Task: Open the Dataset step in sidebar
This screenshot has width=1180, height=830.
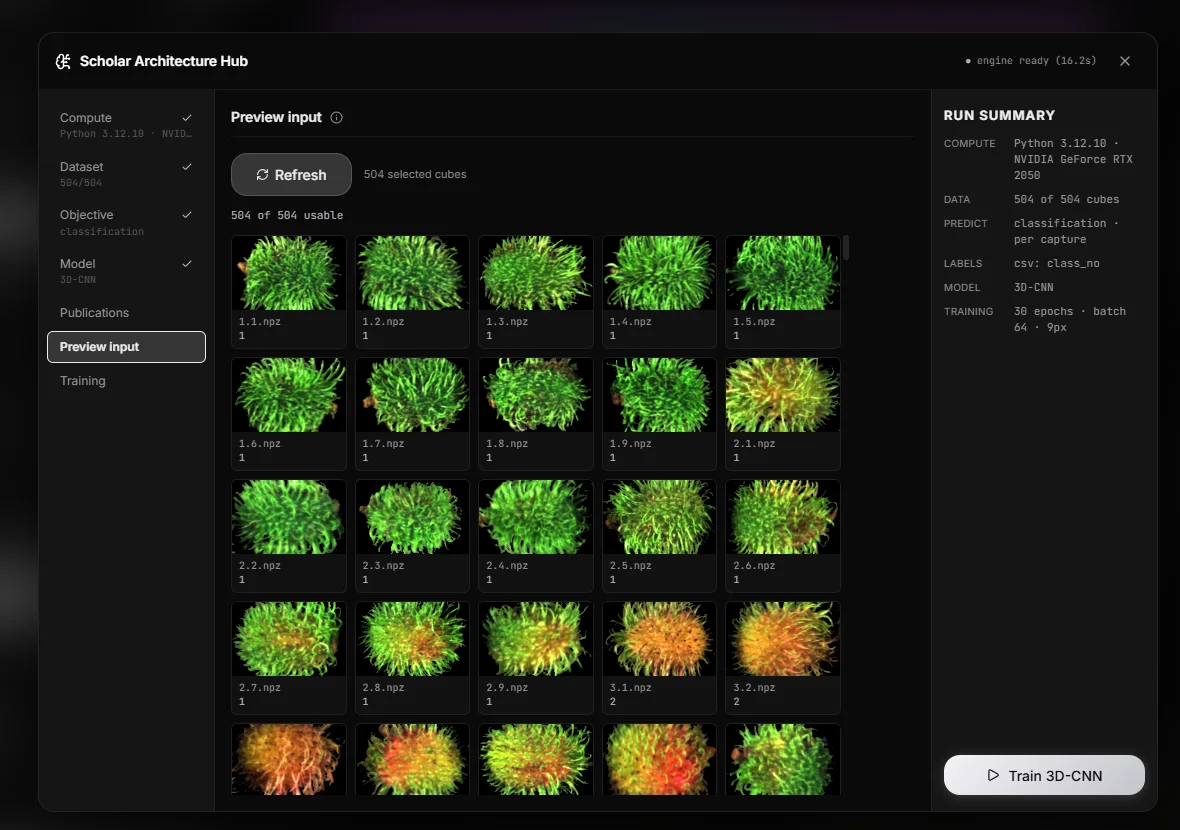Action: pos(126,174)
